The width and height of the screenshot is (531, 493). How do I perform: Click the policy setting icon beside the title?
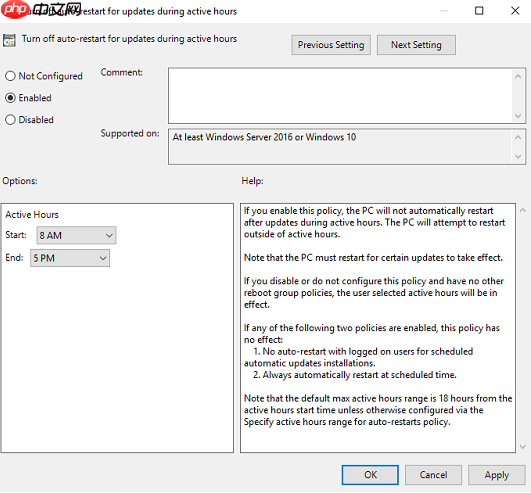tap(9, 40)
